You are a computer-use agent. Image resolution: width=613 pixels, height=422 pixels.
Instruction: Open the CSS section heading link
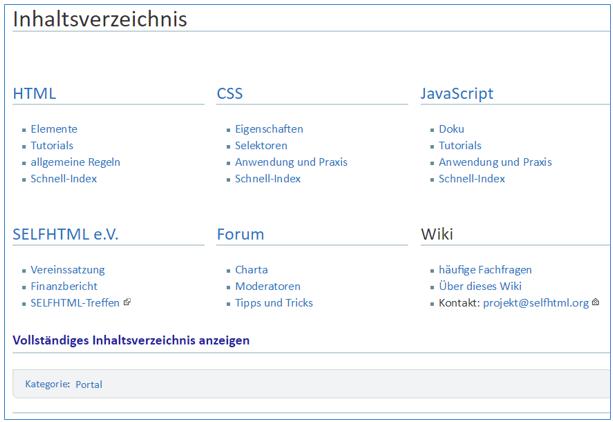click(229, 94)
